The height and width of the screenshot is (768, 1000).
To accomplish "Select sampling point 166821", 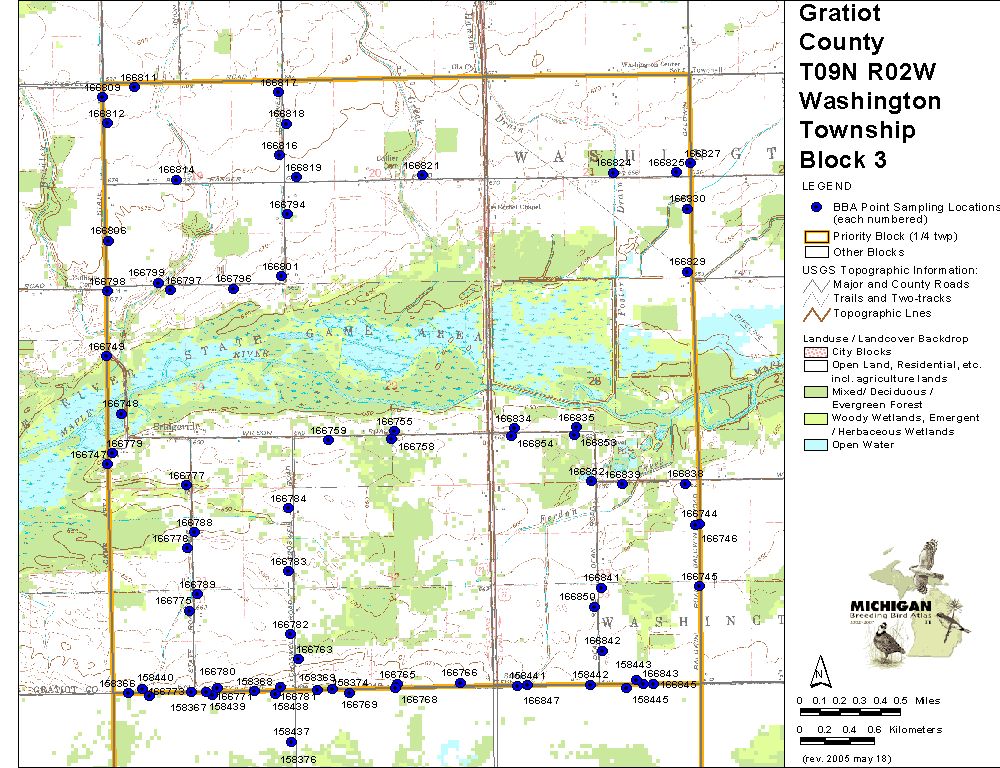I will 423,175.
